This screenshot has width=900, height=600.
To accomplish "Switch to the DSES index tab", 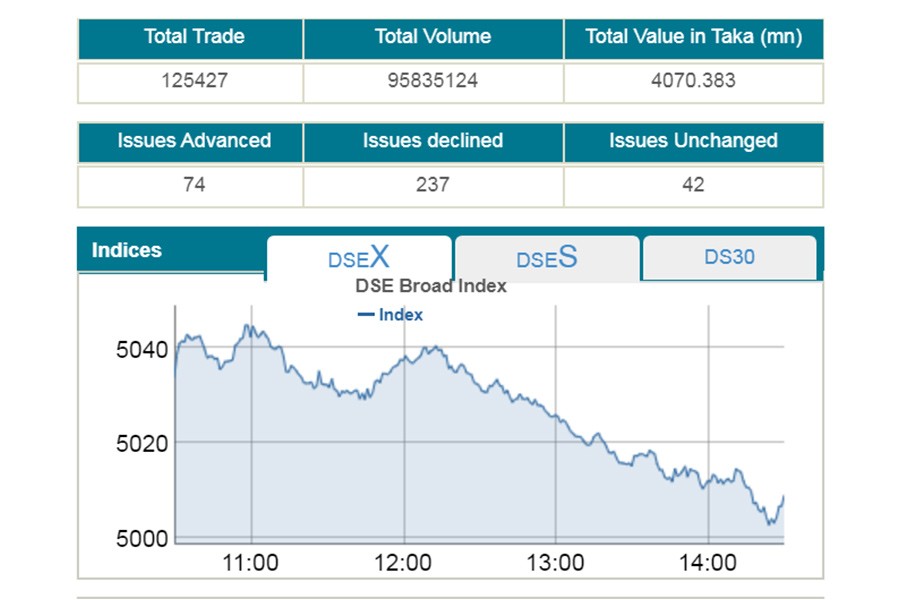I will 546,258.
